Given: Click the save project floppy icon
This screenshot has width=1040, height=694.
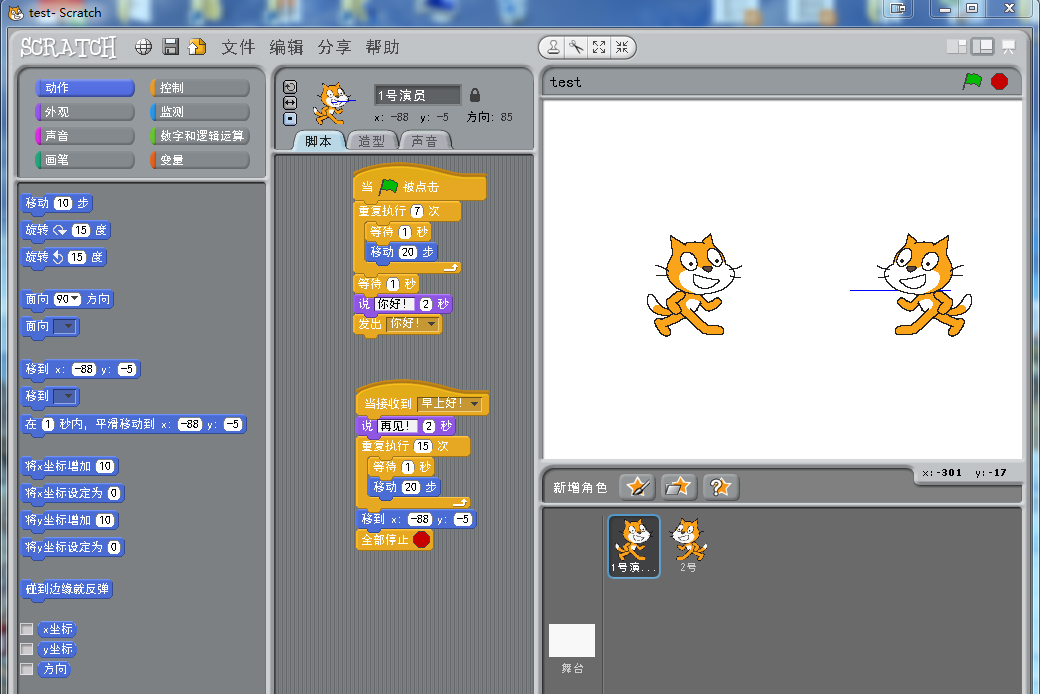Looking at the screenshot, I should tap(171, 47).
